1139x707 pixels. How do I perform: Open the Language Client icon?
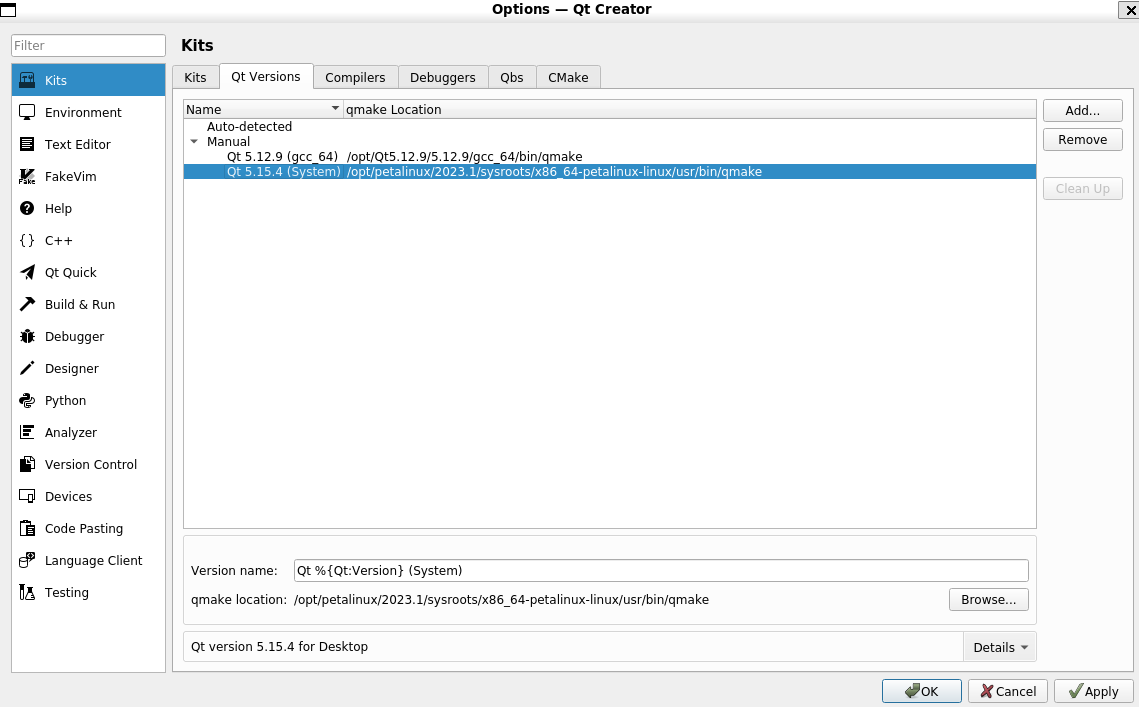pyautogui.click(x=27, y=559)
